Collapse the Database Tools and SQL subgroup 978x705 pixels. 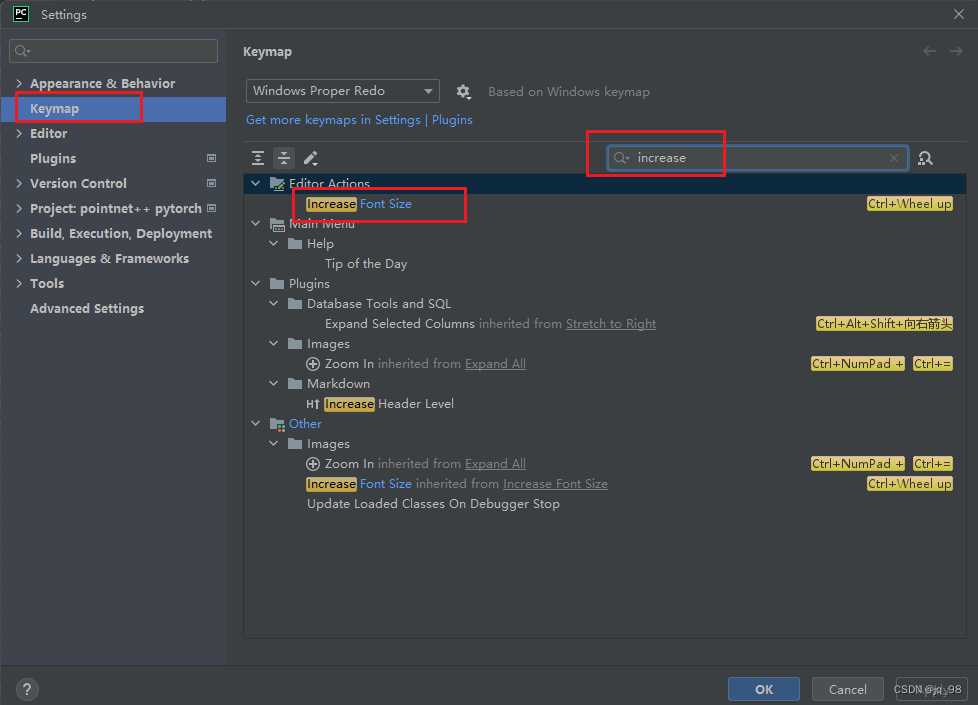[x=273, y=303]
